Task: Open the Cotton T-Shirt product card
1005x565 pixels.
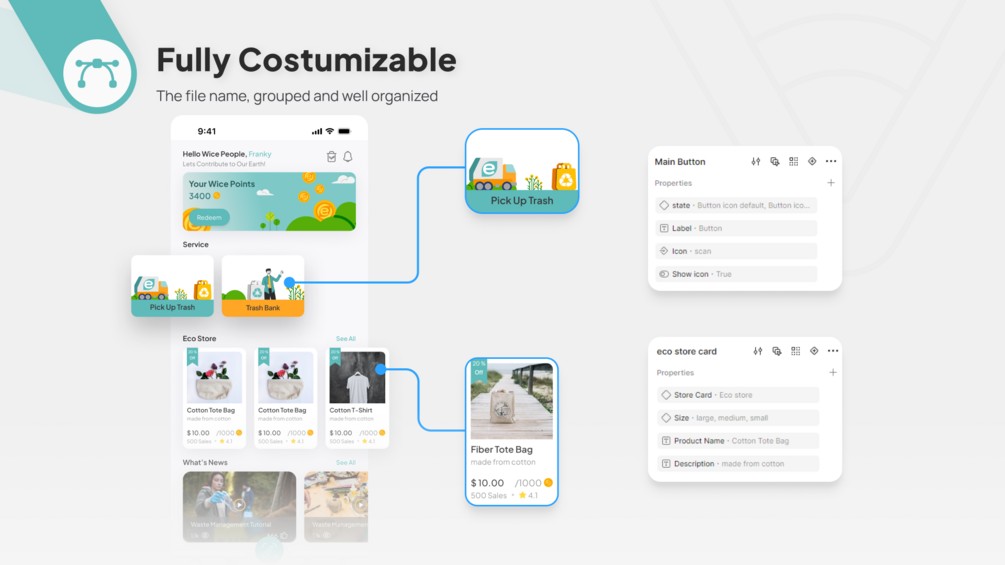Action: coord(357,398)
